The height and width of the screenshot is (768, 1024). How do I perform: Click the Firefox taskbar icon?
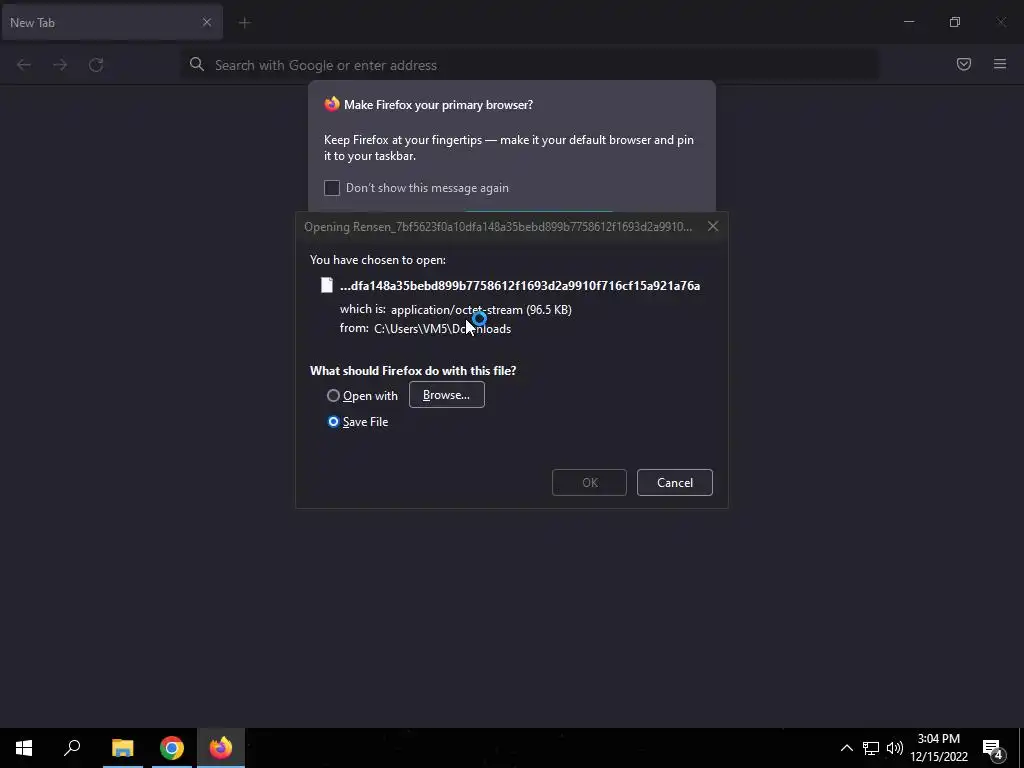(221, 748)
